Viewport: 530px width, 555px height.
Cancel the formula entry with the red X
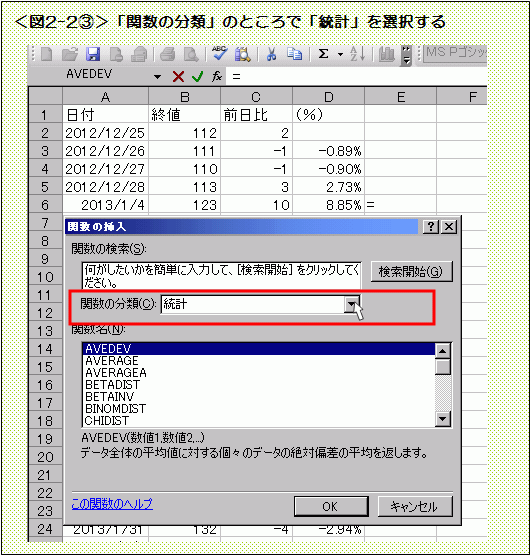click(x=178, y=76)
